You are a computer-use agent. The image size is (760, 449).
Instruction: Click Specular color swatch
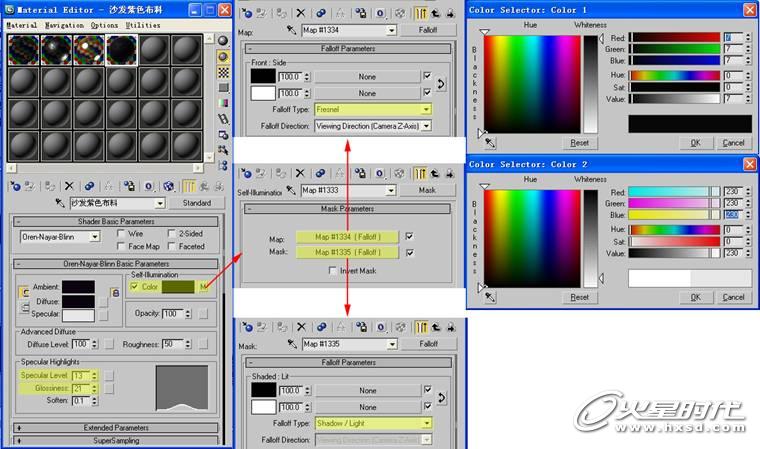tap(78, 314)
